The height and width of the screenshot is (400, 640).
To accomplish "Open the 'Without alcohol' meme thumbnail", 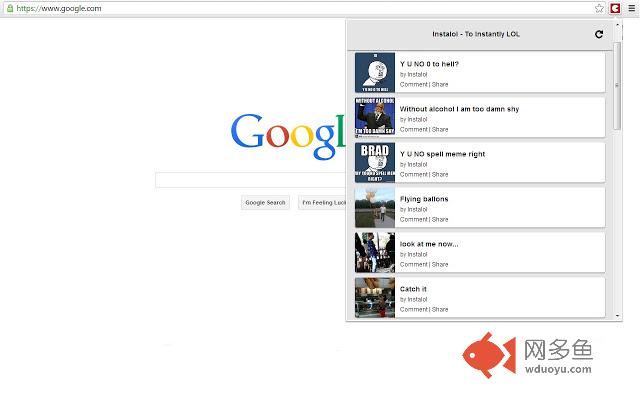I will (x=375, y=117).
